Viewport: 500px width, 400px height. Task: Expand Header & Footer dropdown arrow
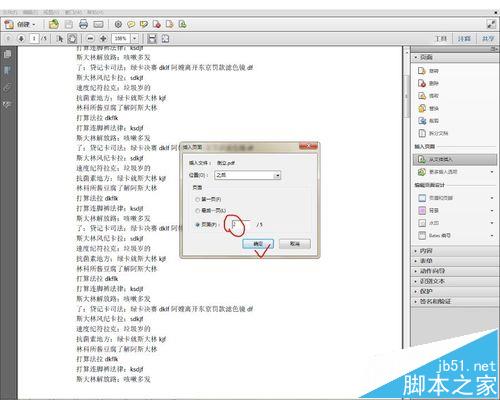tap(492, 198)
